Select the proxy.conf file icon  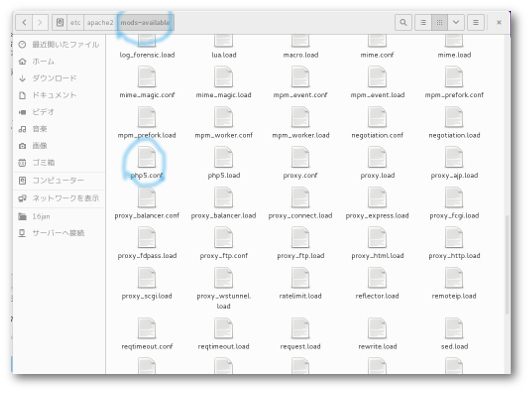300,157
